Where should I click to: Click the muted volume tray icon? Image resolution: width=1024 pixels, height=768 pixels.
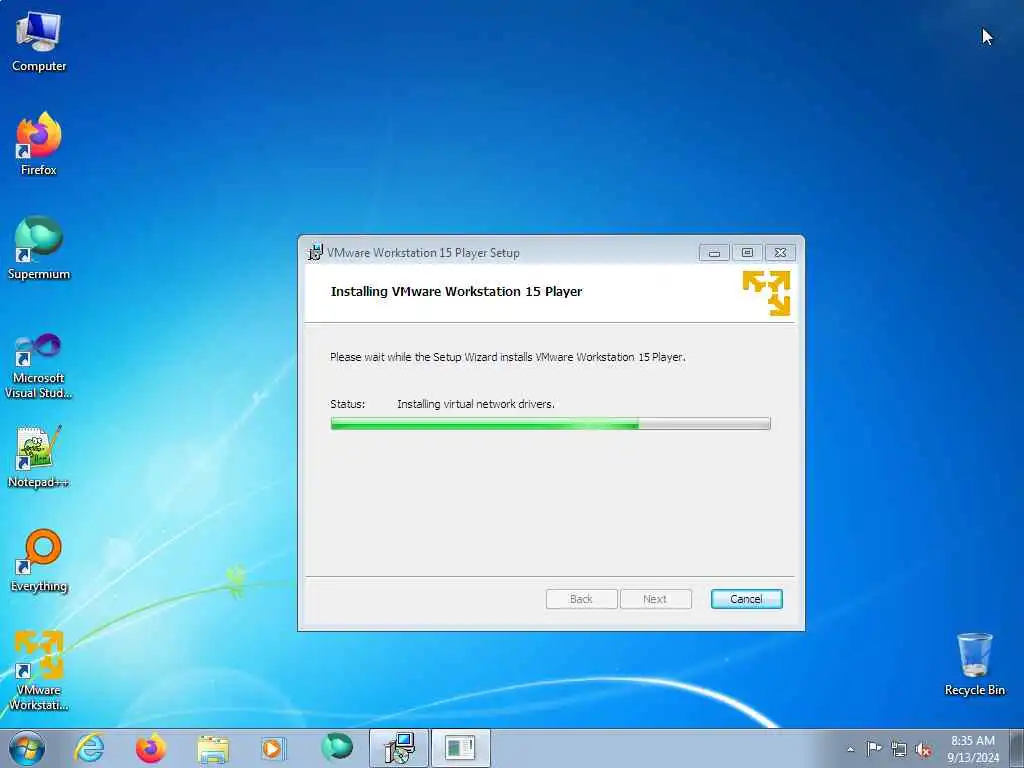pos(923,750)
